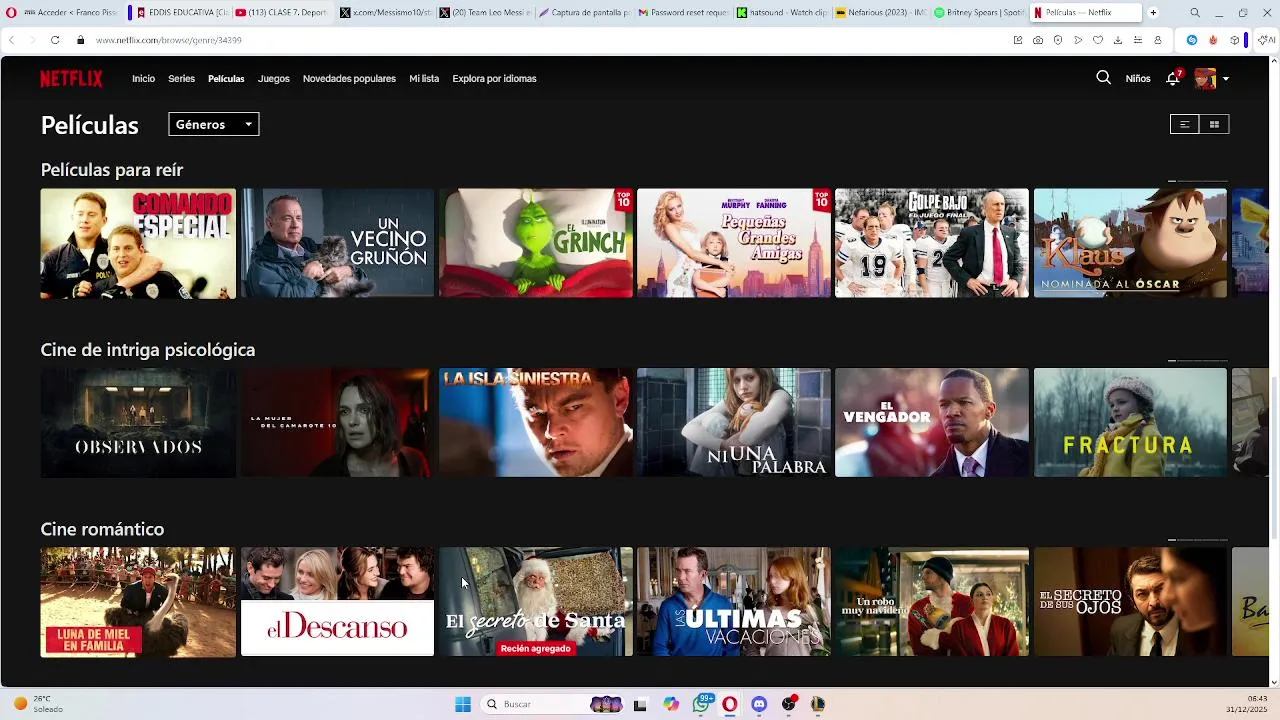Open the Películas para reír row title
Screen dimensions: 1280x720
[x=112, y=170]
